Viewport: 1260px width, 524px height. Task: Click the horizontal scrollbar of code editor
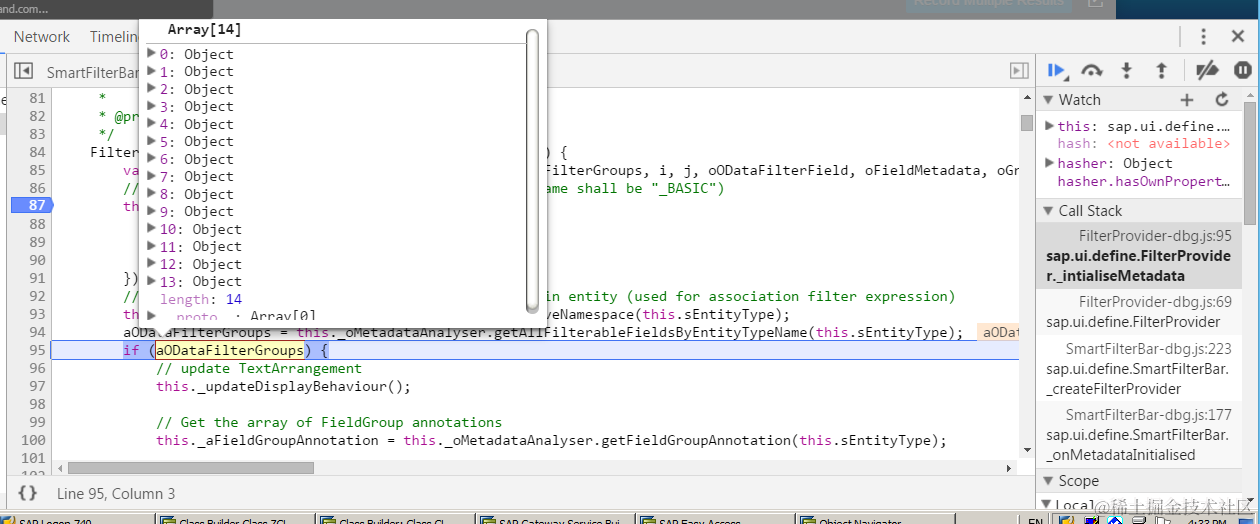pyautogui.click(x=190, y=468)
